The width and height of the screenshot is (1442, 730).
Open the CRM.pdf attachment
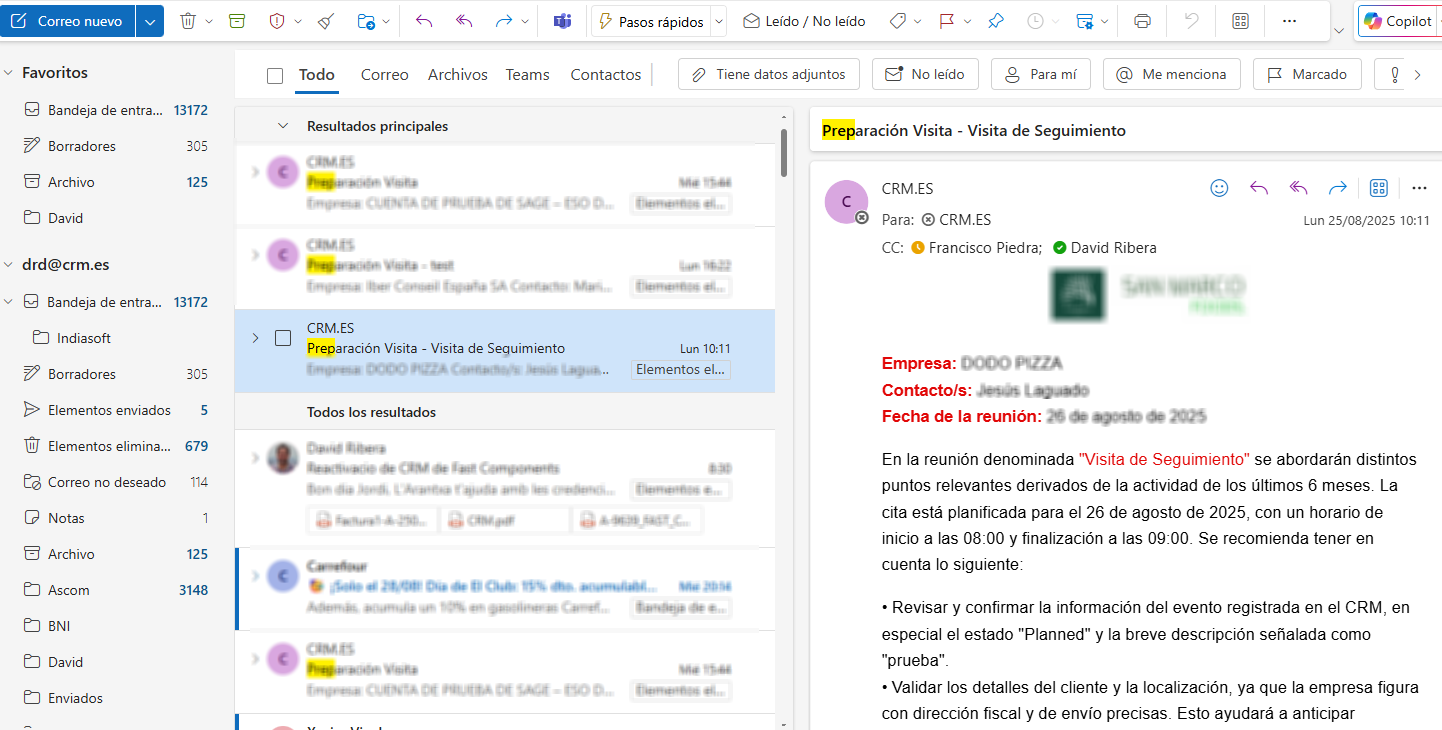coord(506,520)
